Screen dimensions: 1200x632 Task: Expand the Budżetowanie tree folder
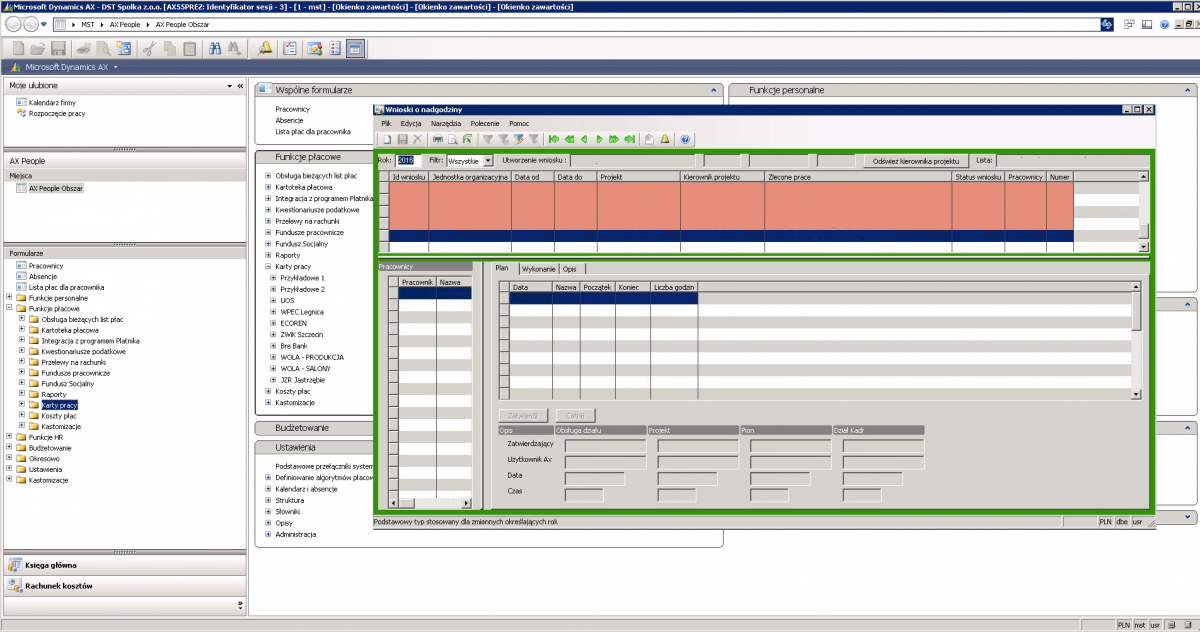pos(9,448)
